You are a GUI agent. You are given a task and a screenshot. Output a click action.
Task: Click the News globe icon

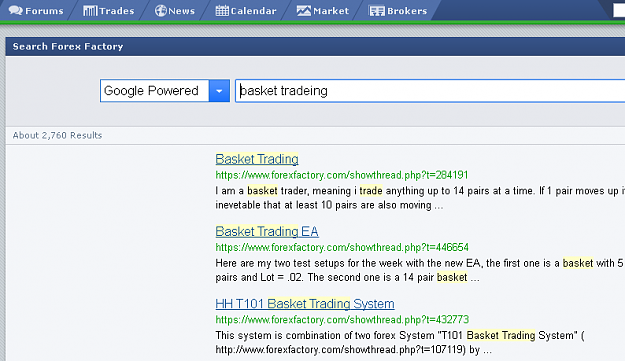pos(161,11)
